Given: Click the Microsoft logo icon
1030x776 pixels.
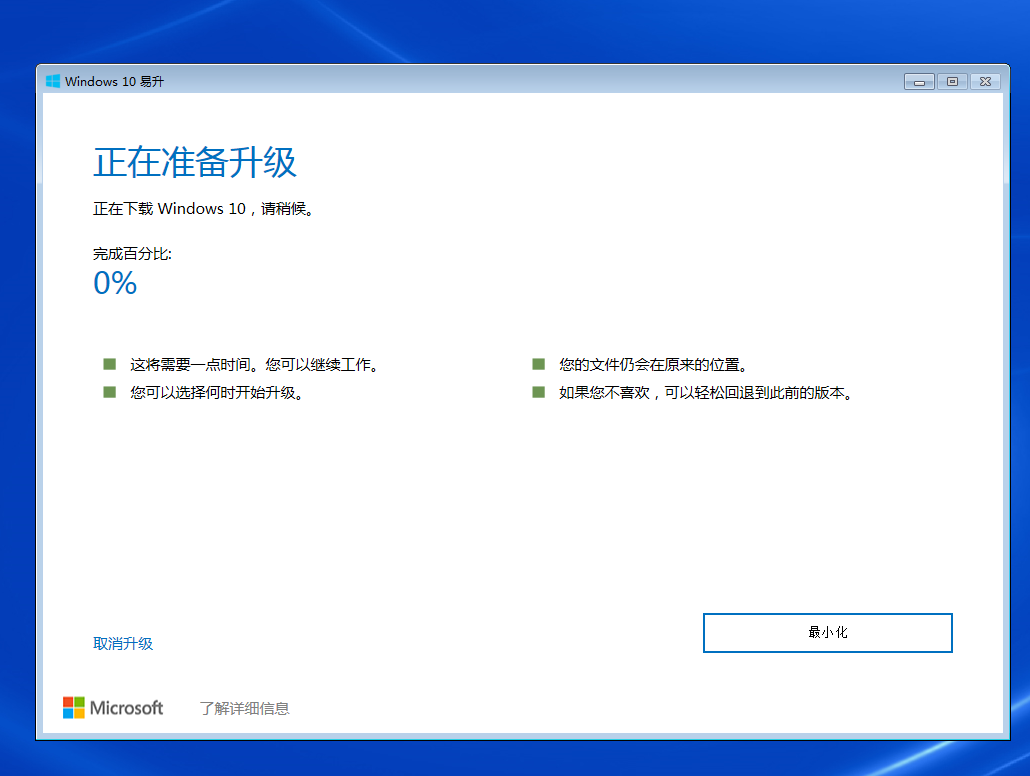Looking at the screenshot, I should (x=74, y=708).
